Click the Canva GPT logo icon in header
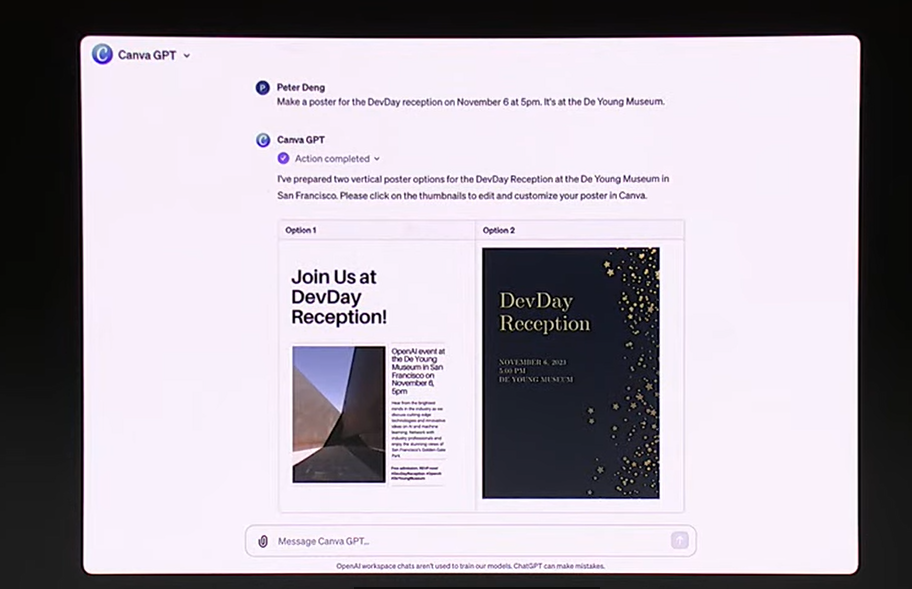 pyautogui.click(x=102, y=55)
